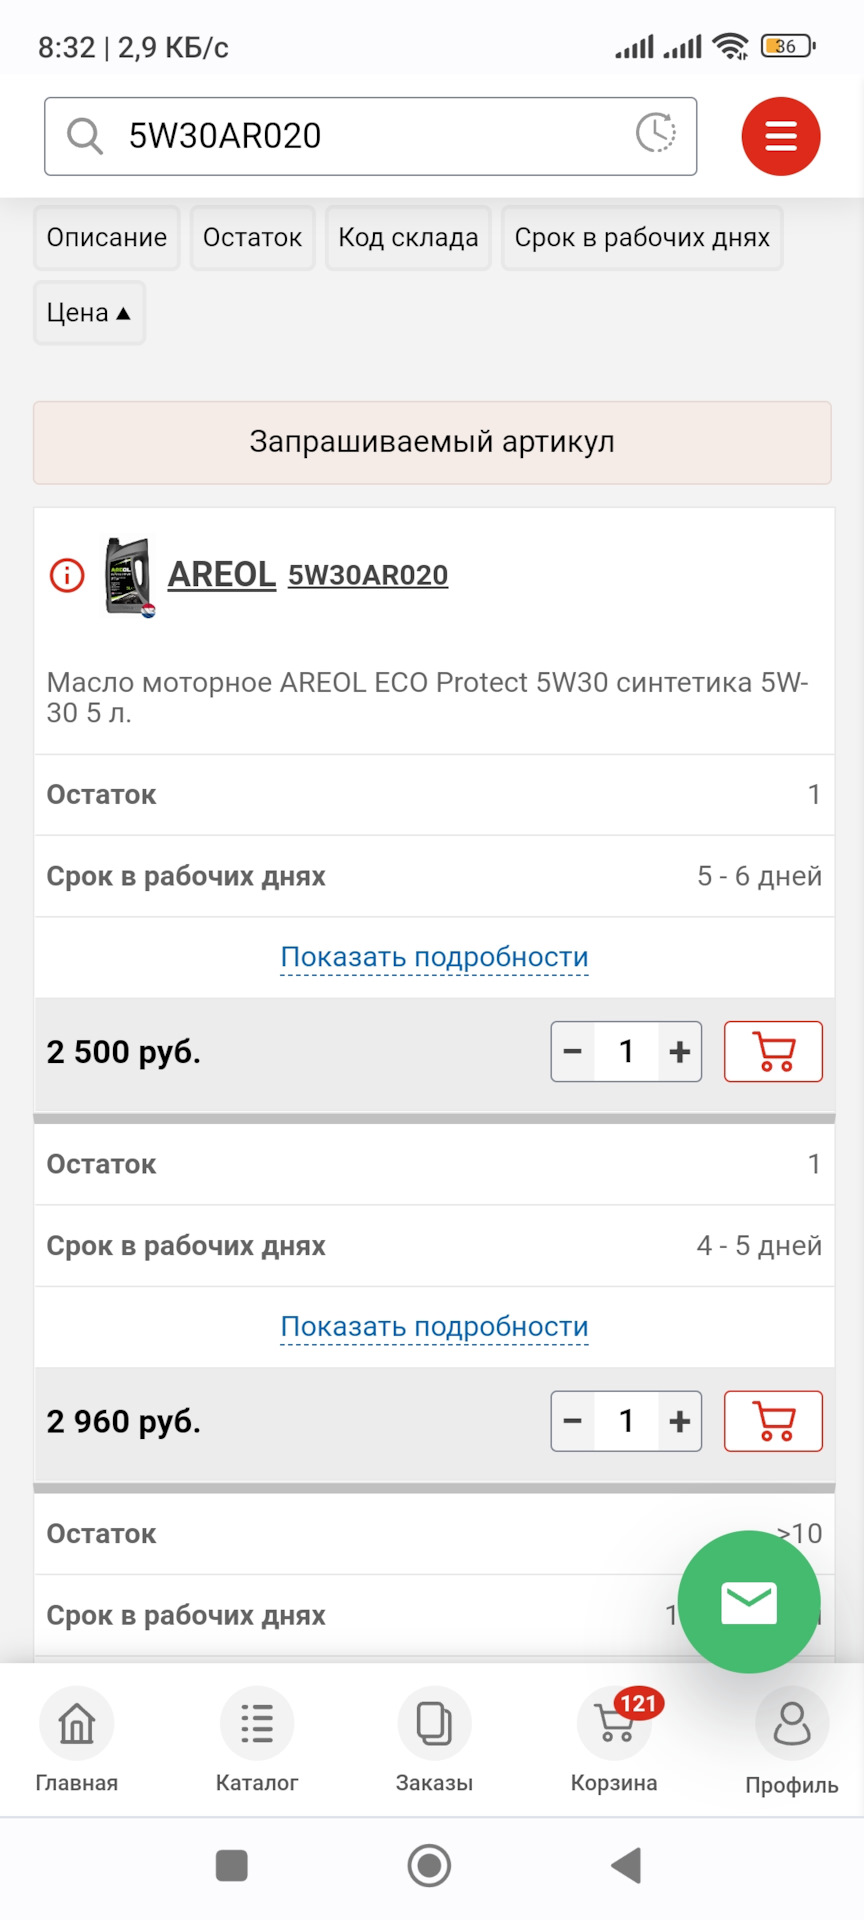
Task: Tap the search history clock icon
Action: (656, 133)
